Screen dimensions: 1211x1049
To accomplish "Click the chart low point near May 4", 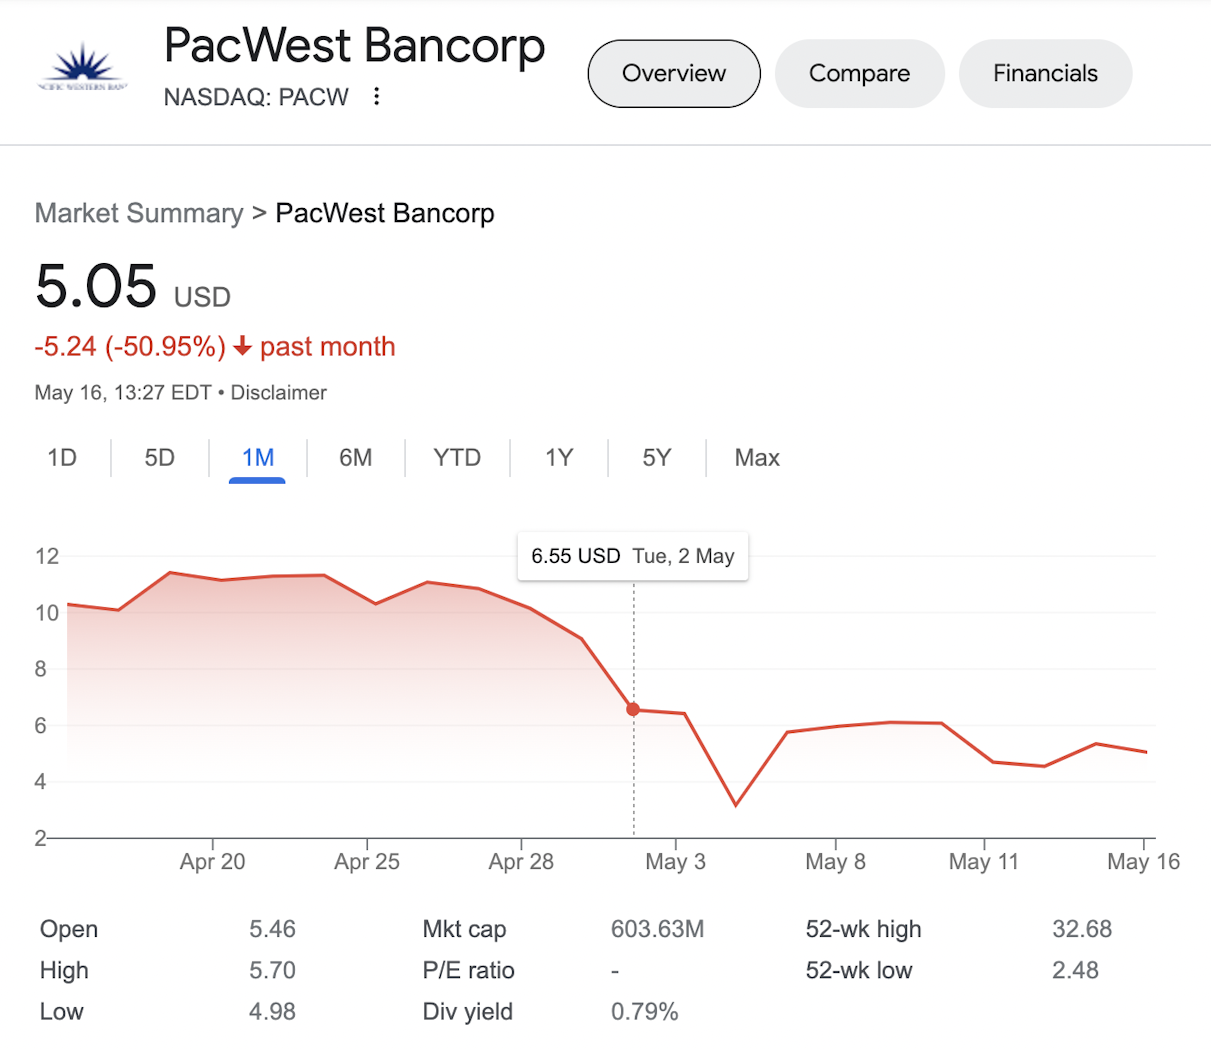I will 736,805.
